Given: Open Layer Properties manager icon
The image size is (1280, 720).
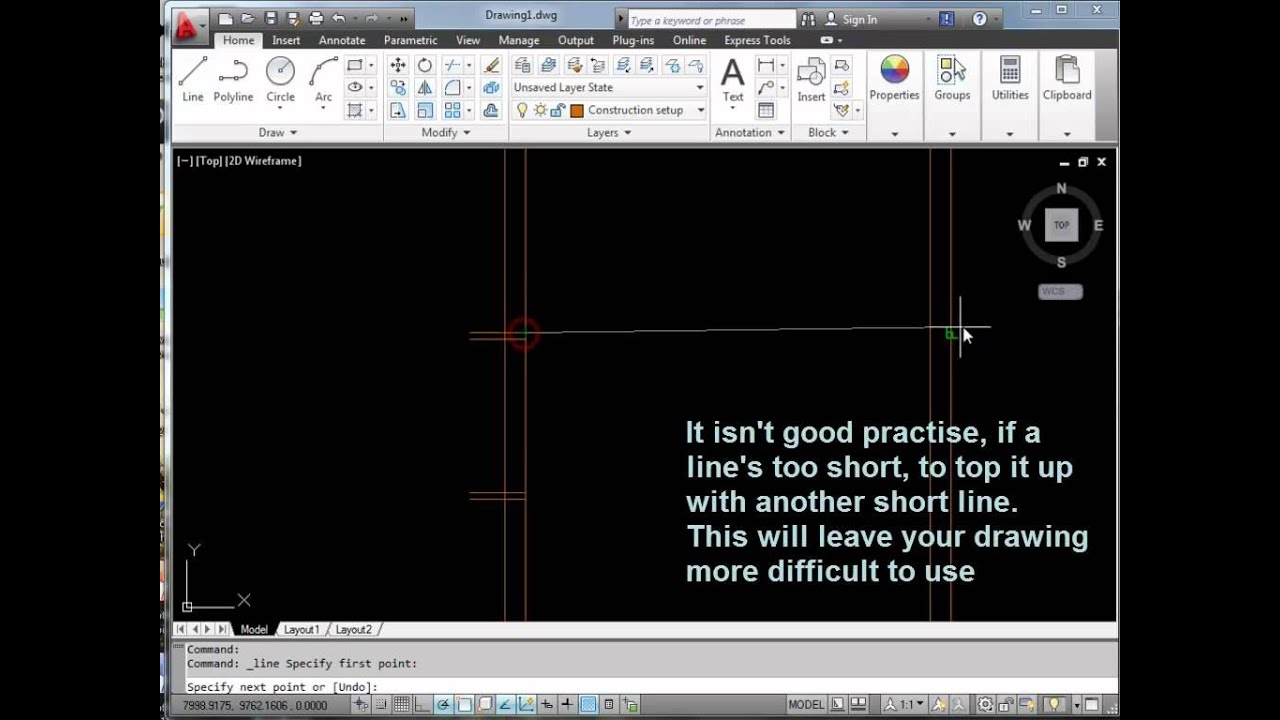Looking at the screenshot, I should tap(522, 65).
